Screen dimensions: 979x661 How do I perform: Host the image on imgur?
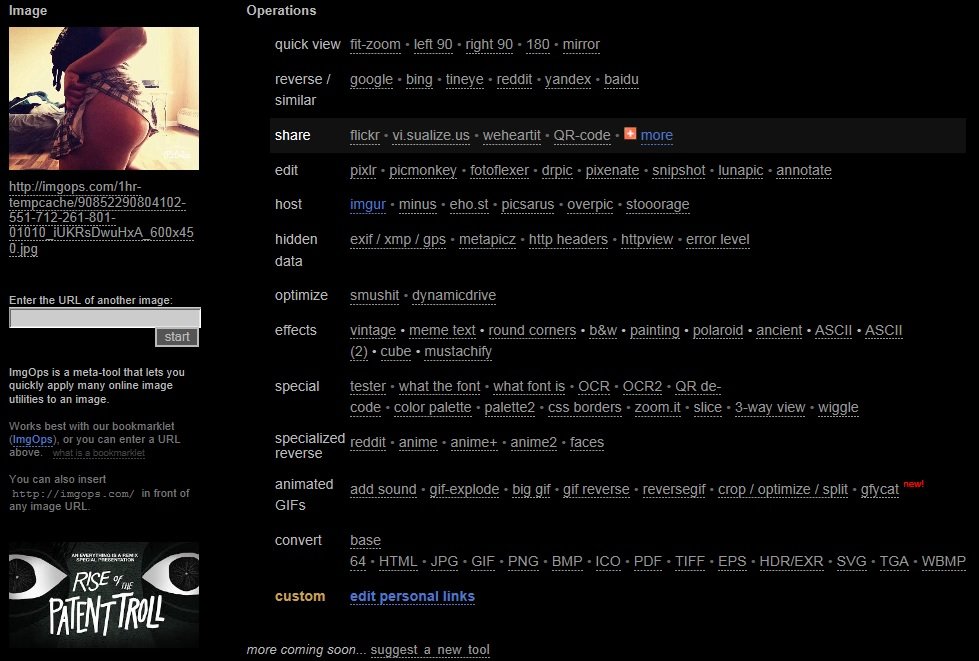point(368,204)
